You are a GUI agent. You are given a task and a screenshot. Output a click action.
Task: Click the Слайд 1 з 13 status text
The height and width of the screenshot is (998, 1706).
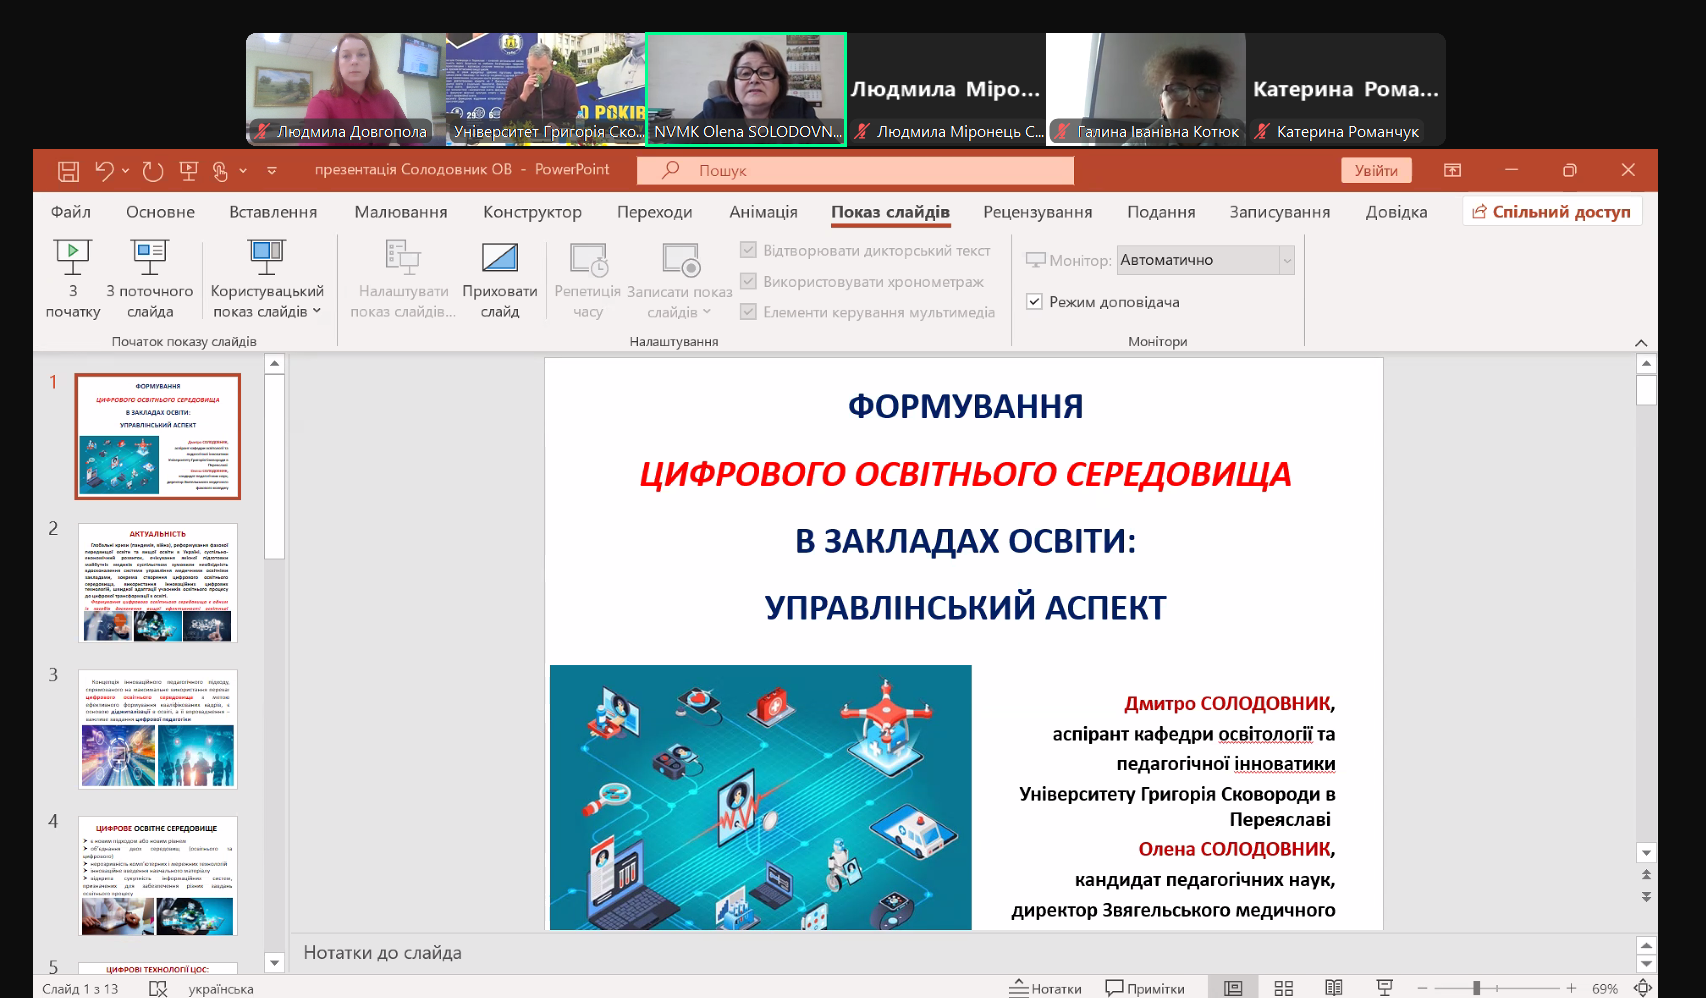80,989
